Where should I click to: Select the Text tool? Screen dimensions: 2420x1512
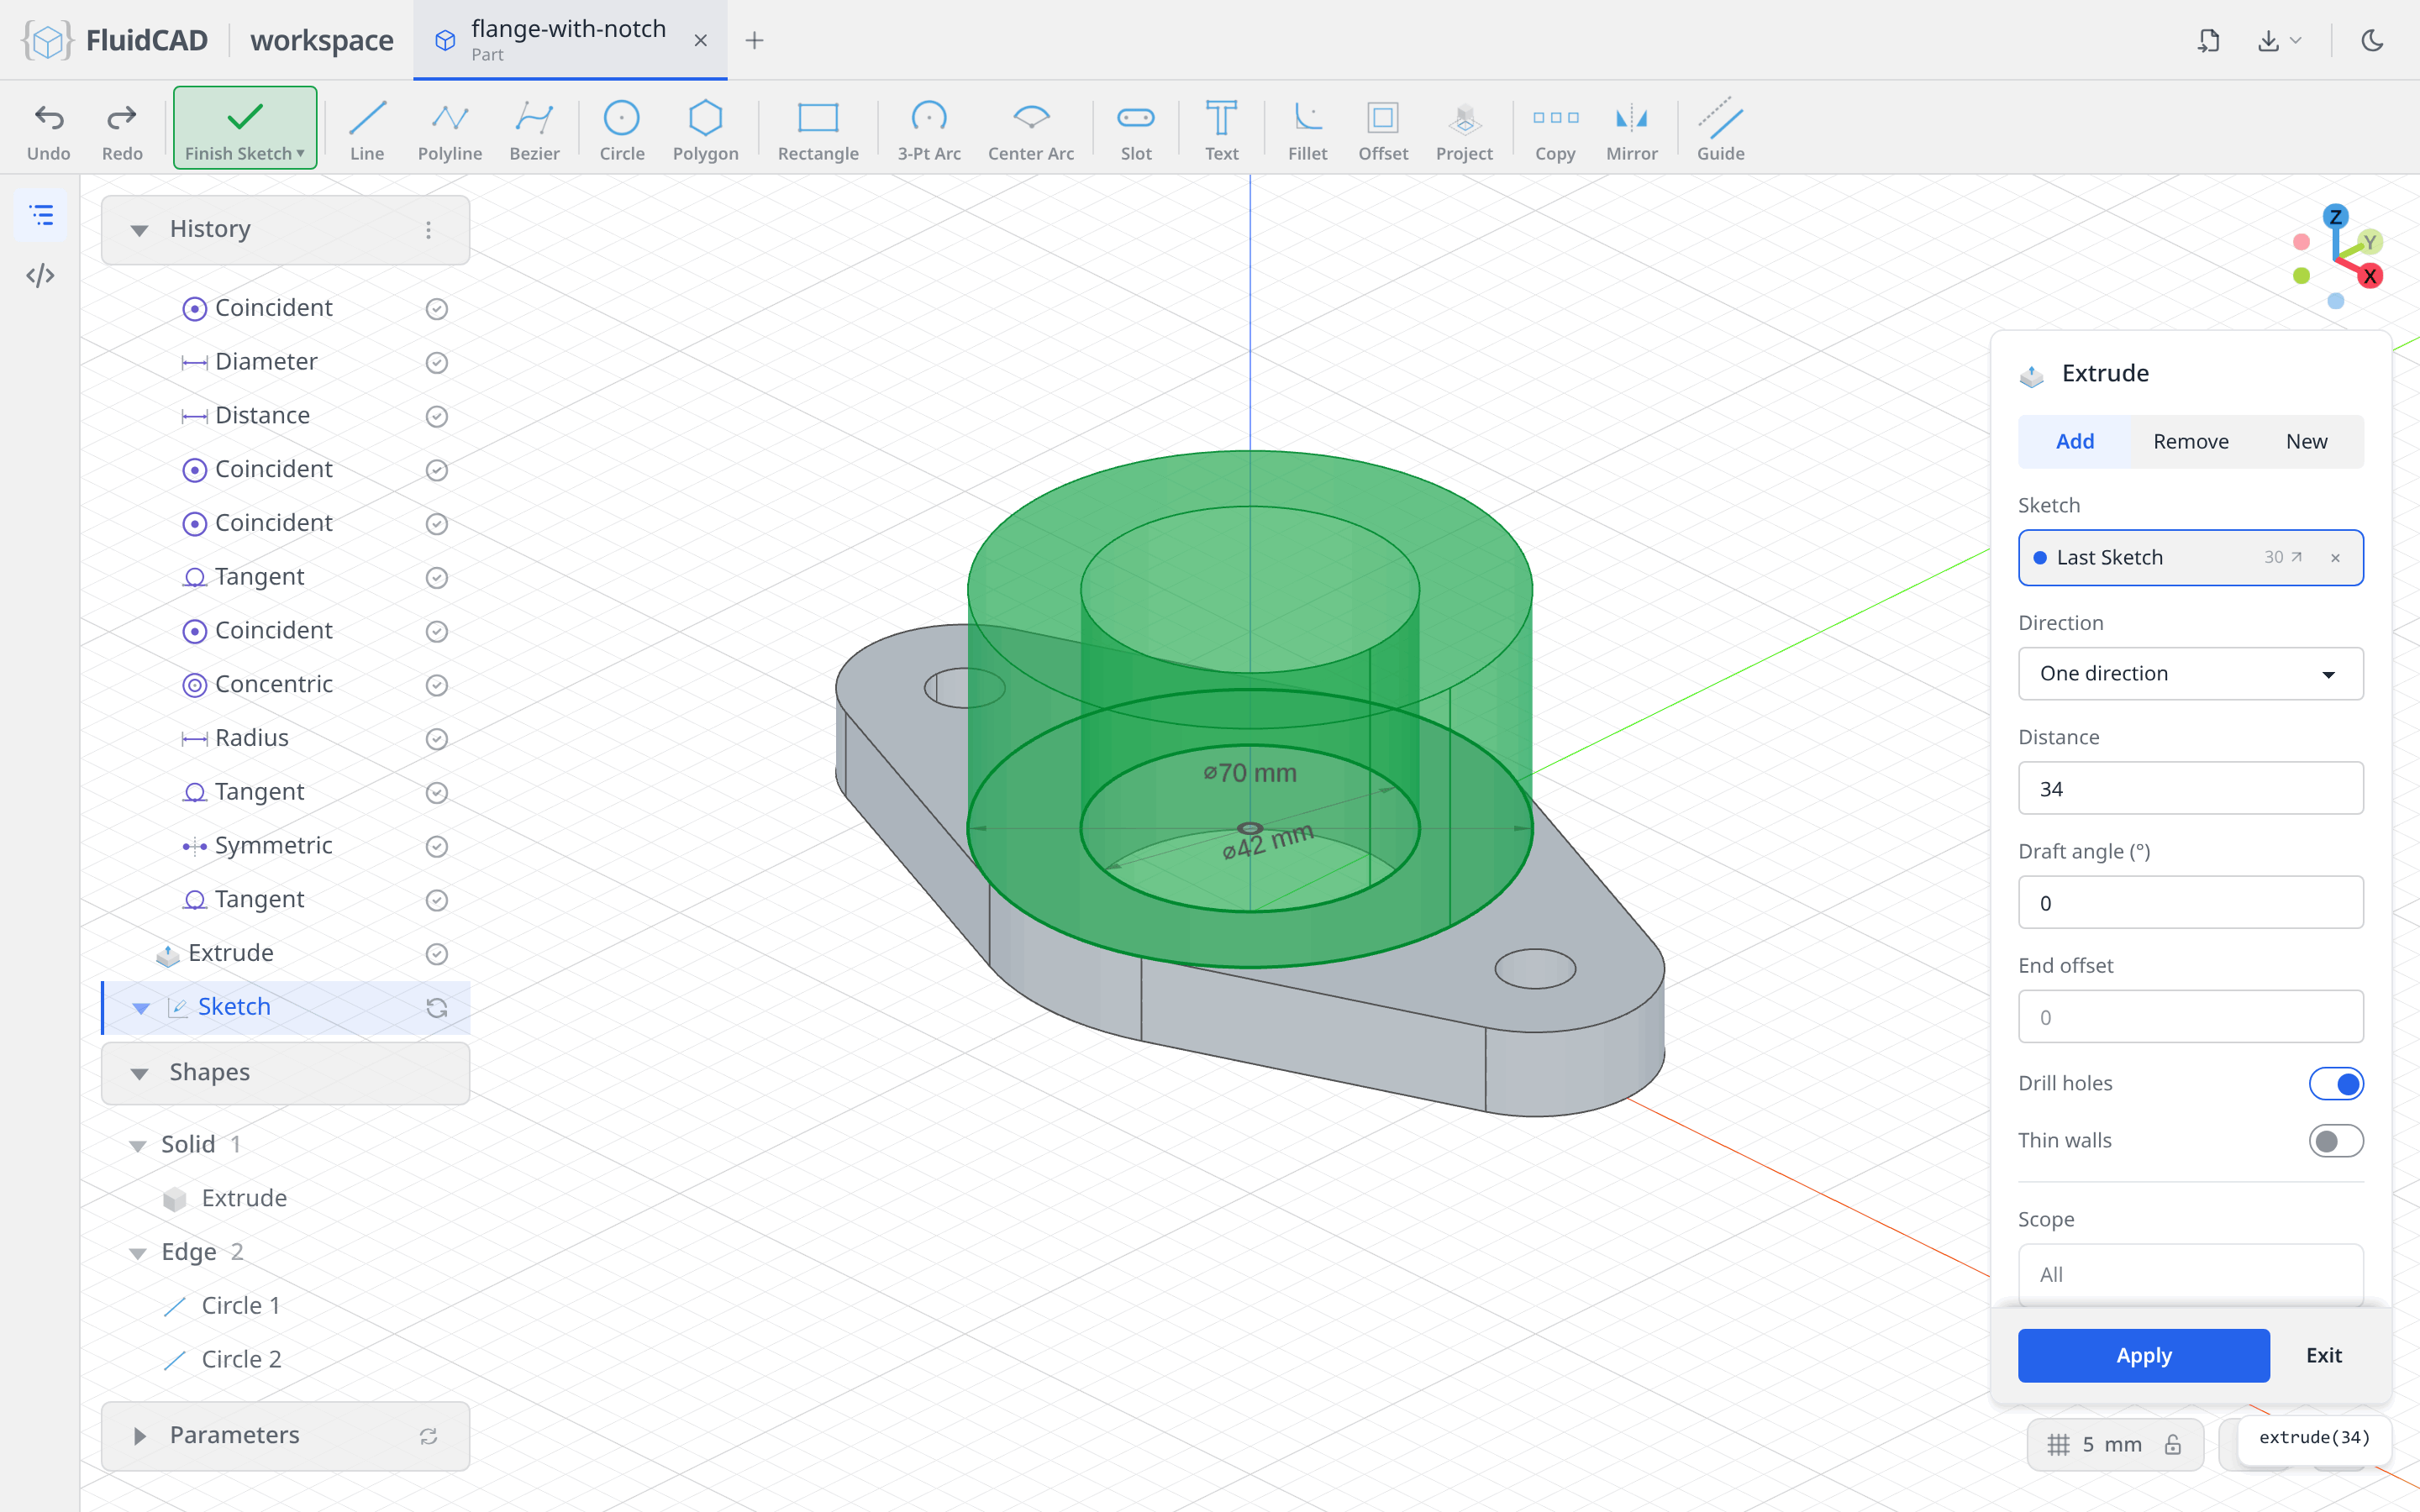point(1221,130)
